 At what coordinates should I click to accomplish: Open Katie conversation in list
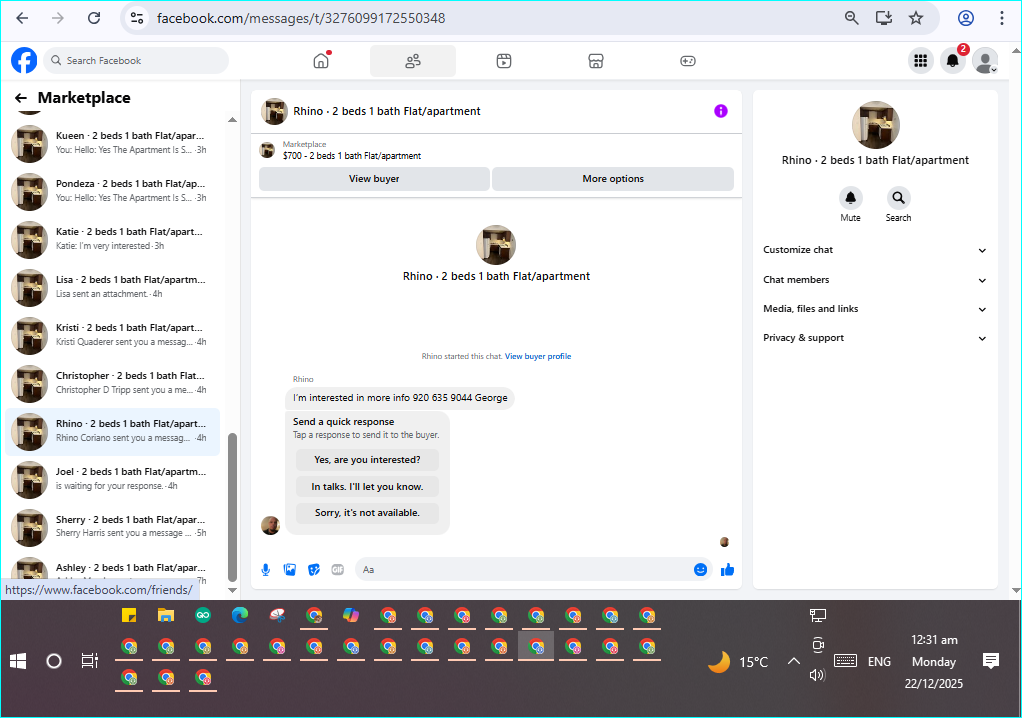112,239
